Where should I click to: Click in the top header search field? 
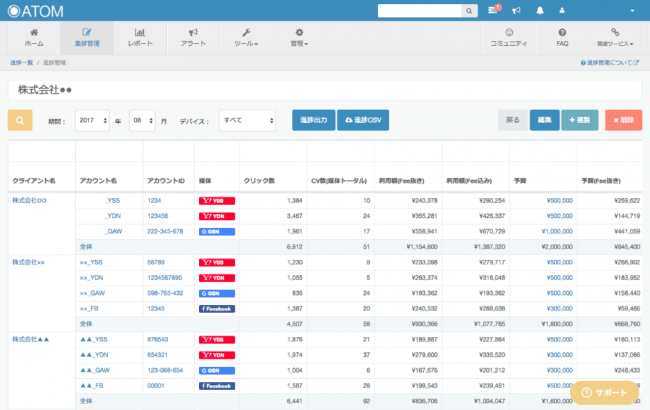(x=418, y=11)
